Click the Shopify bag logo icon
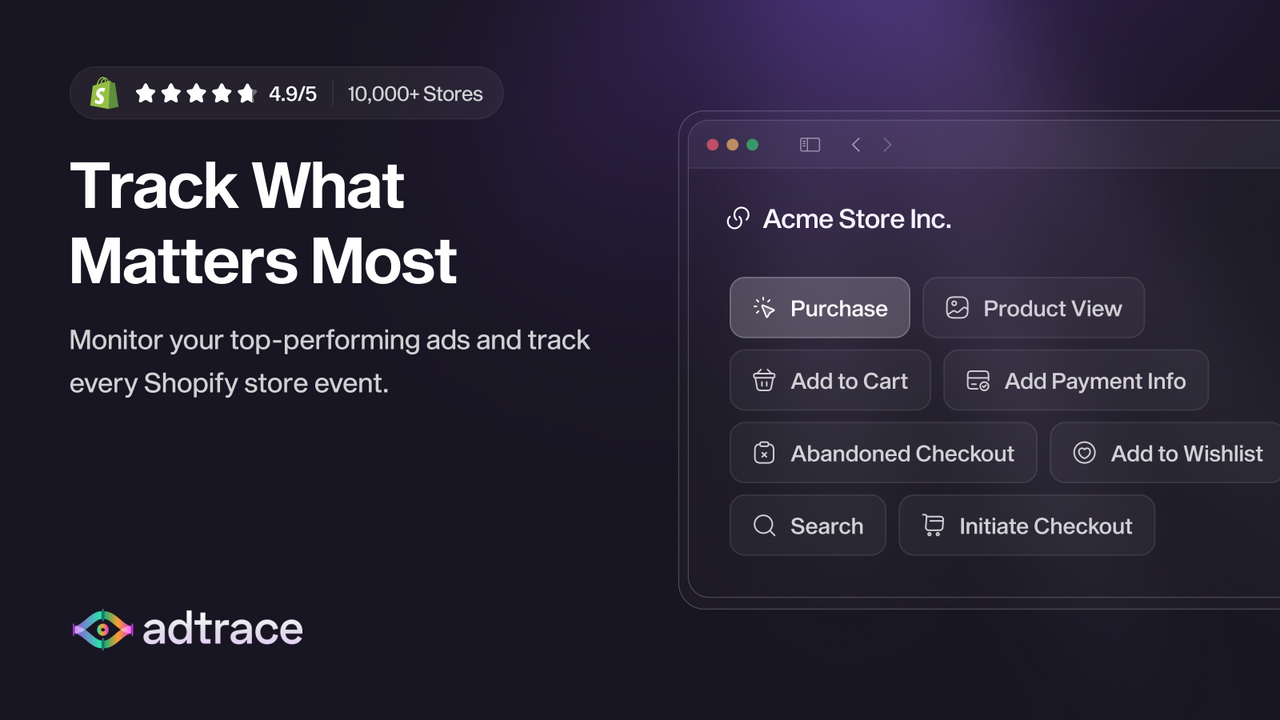This screenshot has width=1280, height=720. pos(104,93)
